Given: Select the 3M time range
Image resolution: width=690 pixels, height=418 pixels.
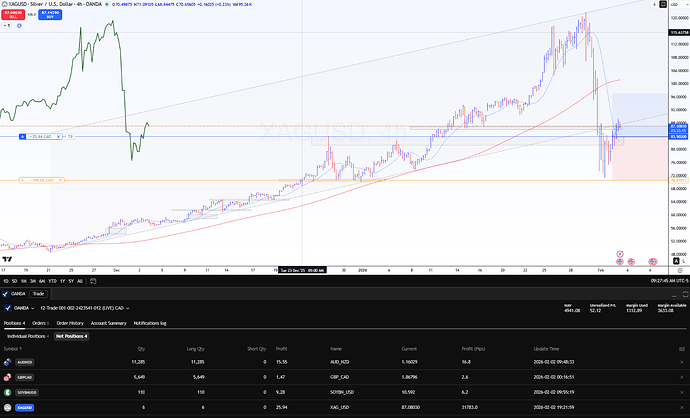Looking at the screenshot, I should click(33, 281).
